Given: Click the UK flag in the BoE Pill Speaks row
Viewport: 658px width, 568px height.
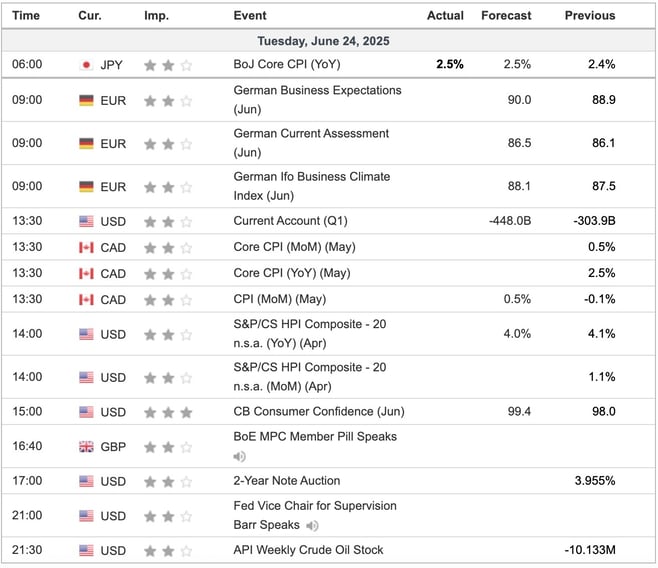Looking at the screenshot, I should [x=86, y=447].
